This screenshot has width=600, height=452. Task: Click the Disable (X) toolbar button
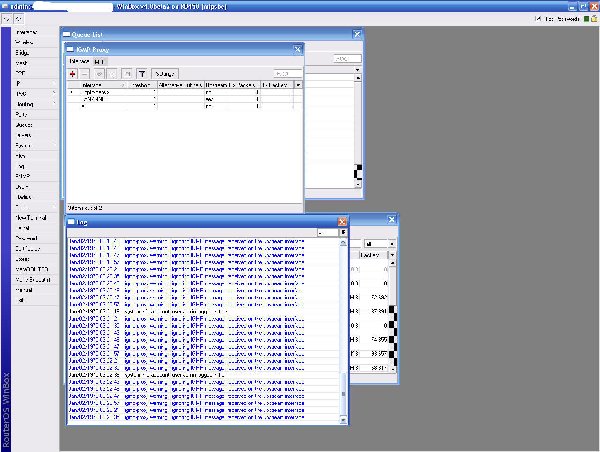[112, 74]
